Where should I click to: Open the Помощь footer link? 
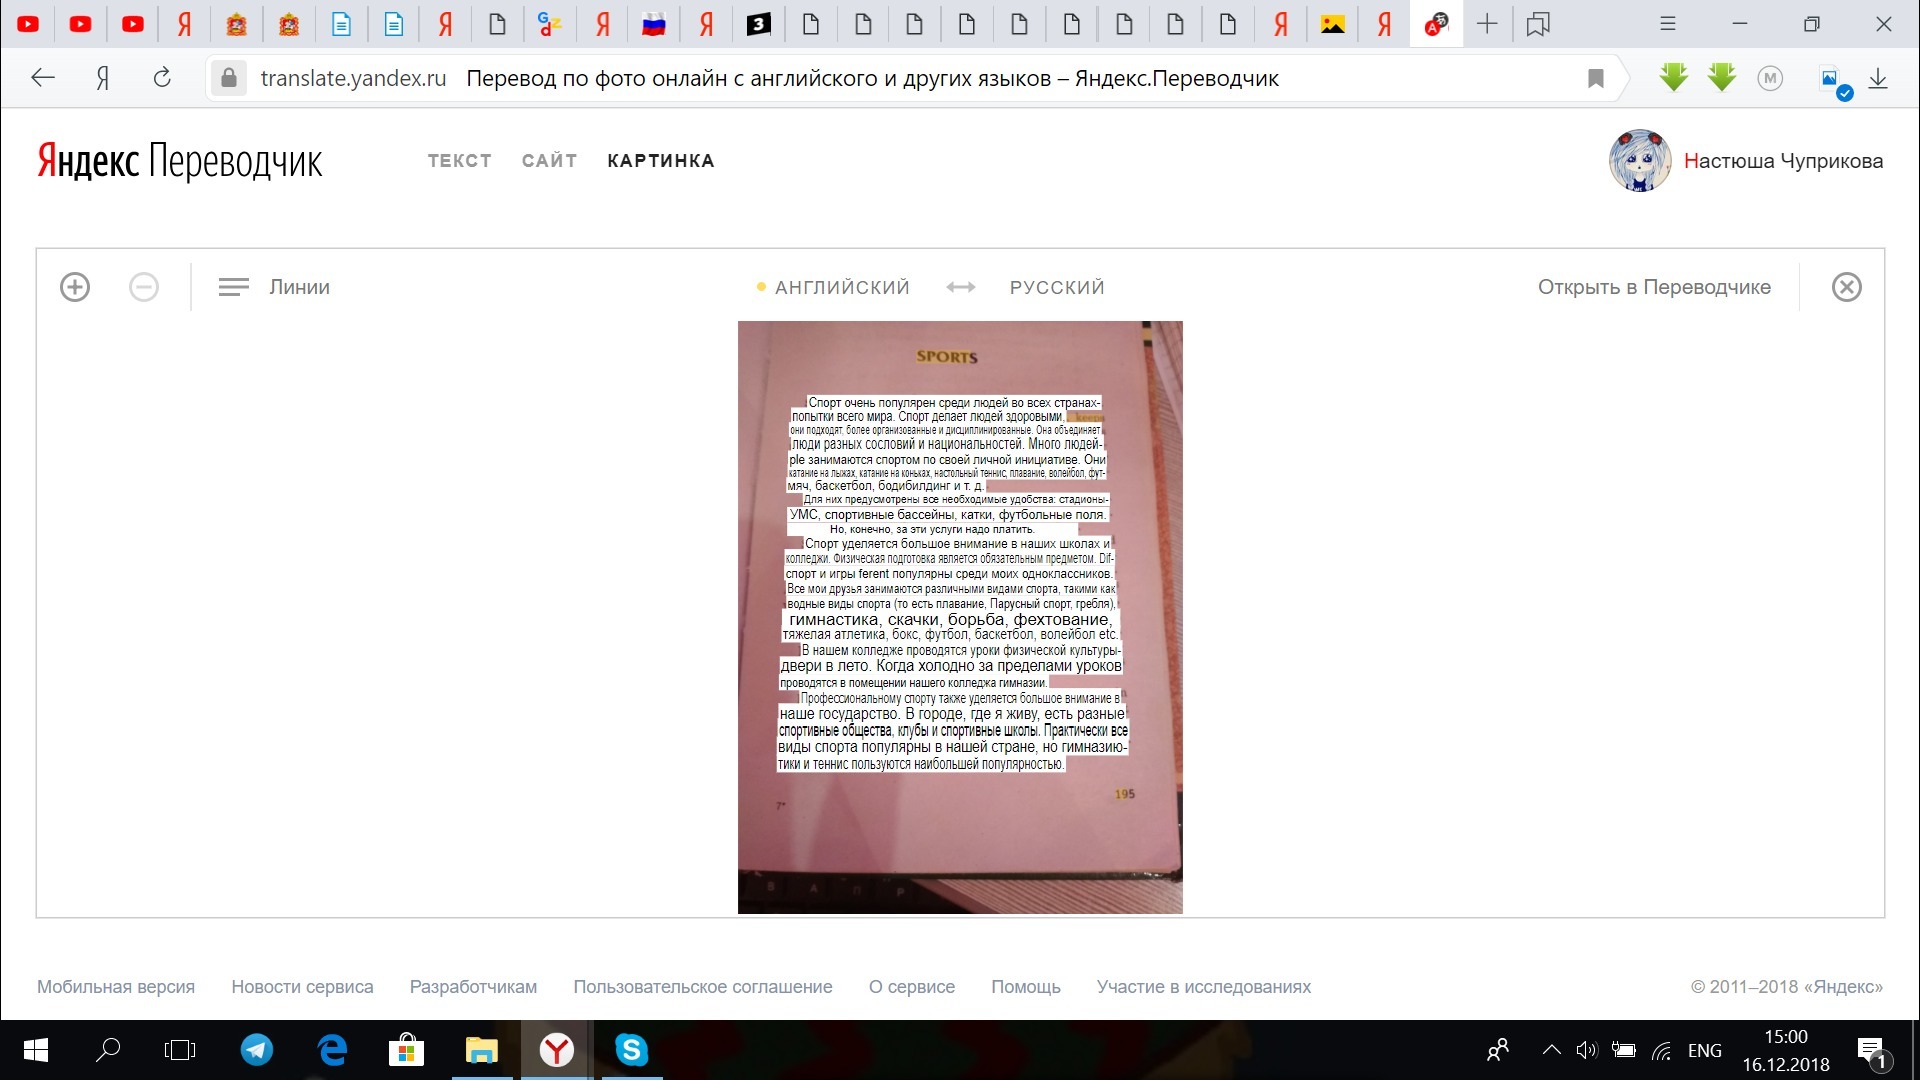1025,987
